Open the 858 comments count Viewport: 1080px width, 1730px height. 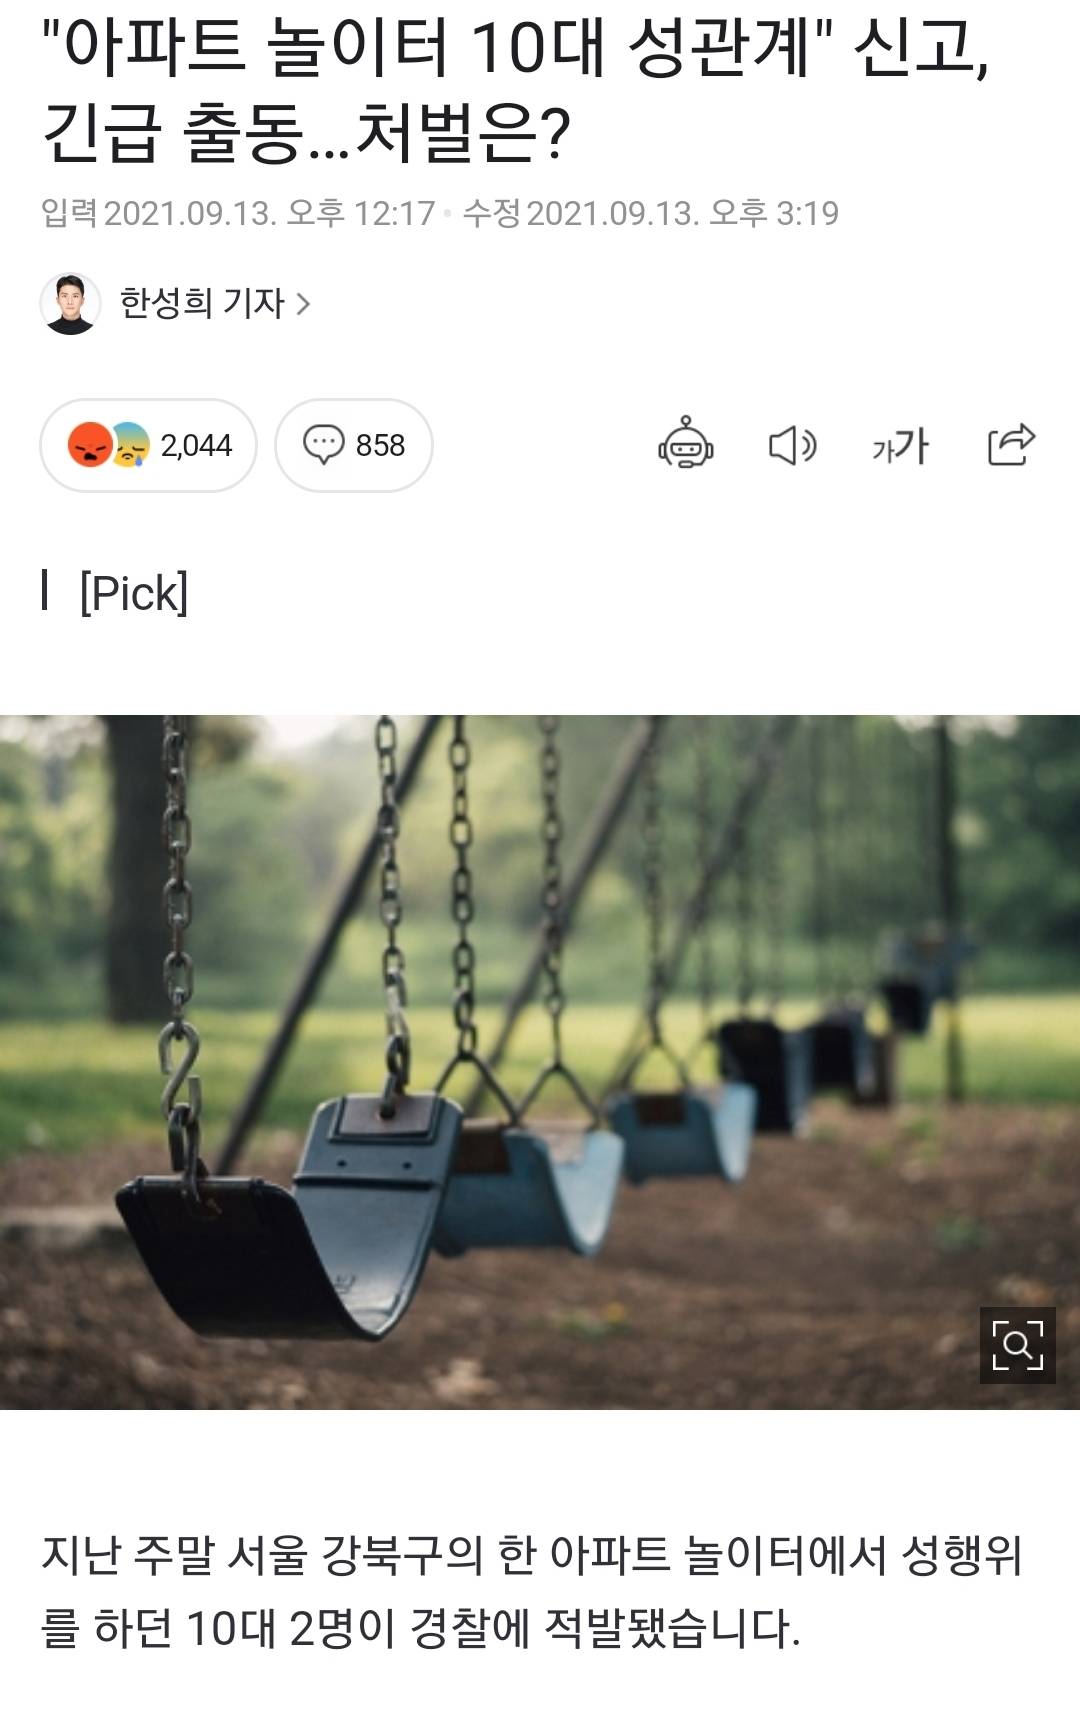380,445
